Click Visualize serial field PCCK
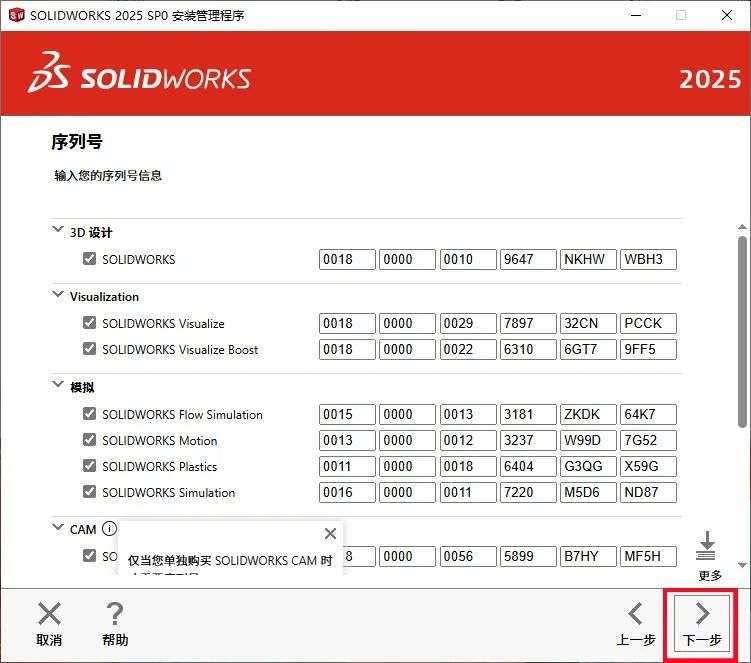The image size is (751, 663). point(648,323)
